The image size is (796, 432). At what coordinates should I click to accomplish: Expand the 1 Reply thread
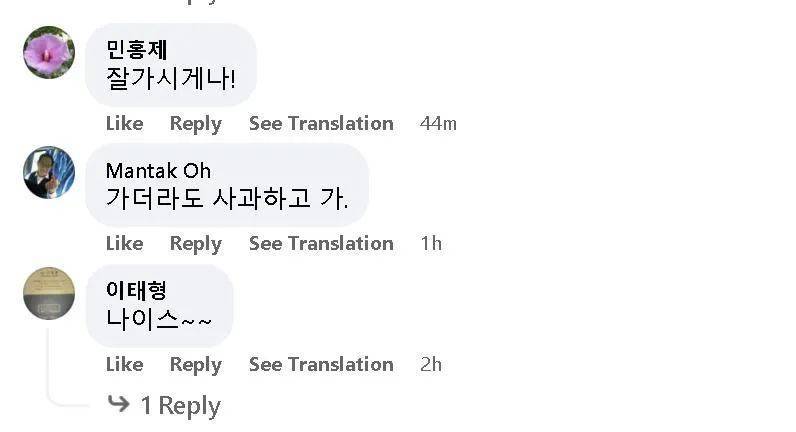coord(179,405)
